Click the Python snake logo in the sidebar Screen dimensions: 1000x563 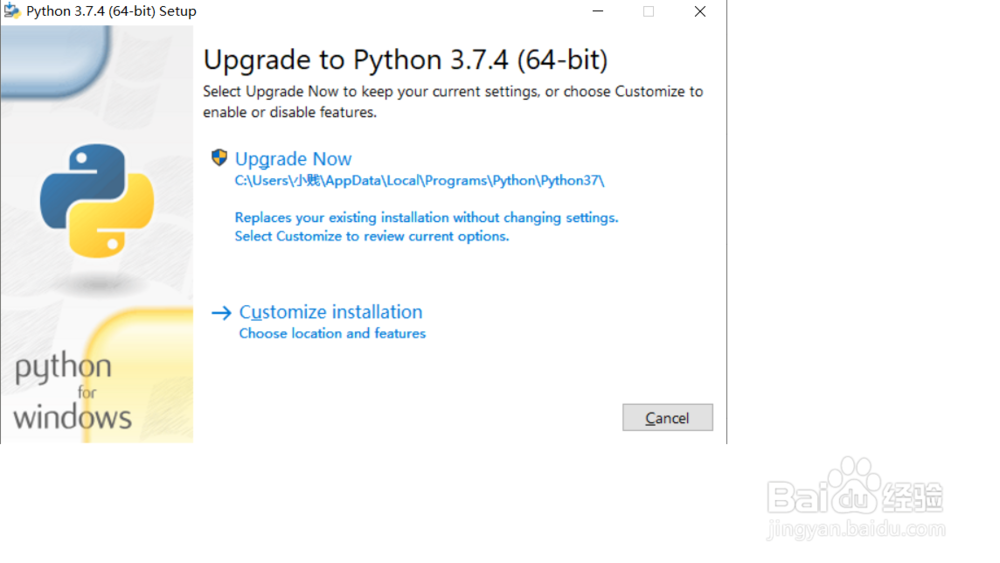coord(97,201)
